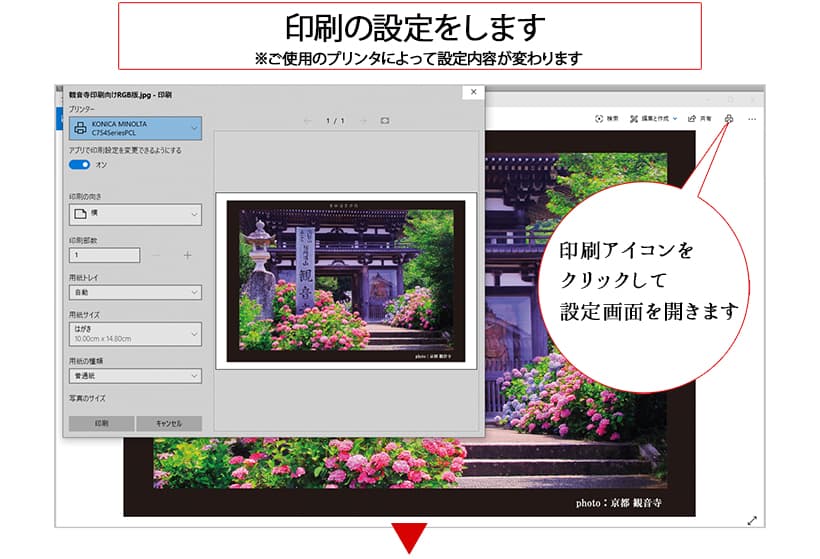The width and height of the screenshot is (820, 559).
Task: Decrease print copies with minus button
Action: tap(156, 255)
